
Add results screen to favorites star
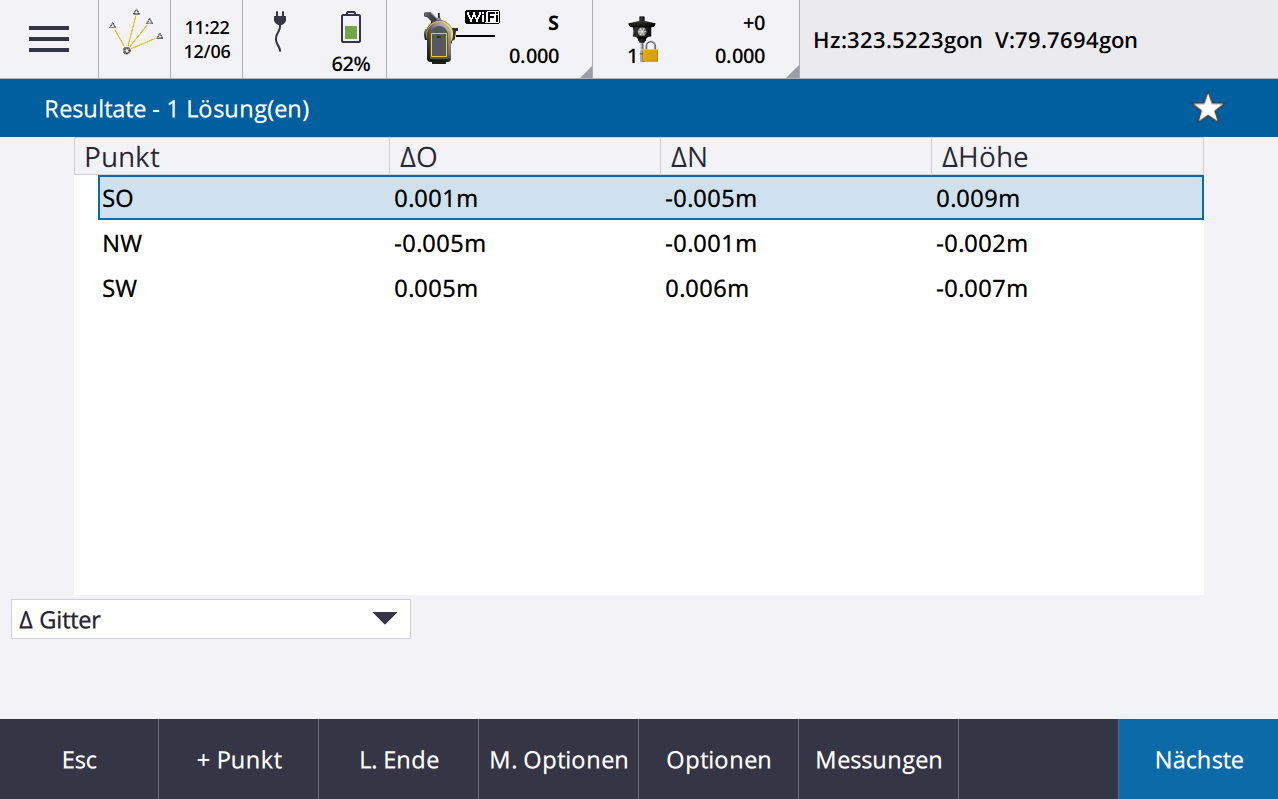click(x=1208, y=109)
